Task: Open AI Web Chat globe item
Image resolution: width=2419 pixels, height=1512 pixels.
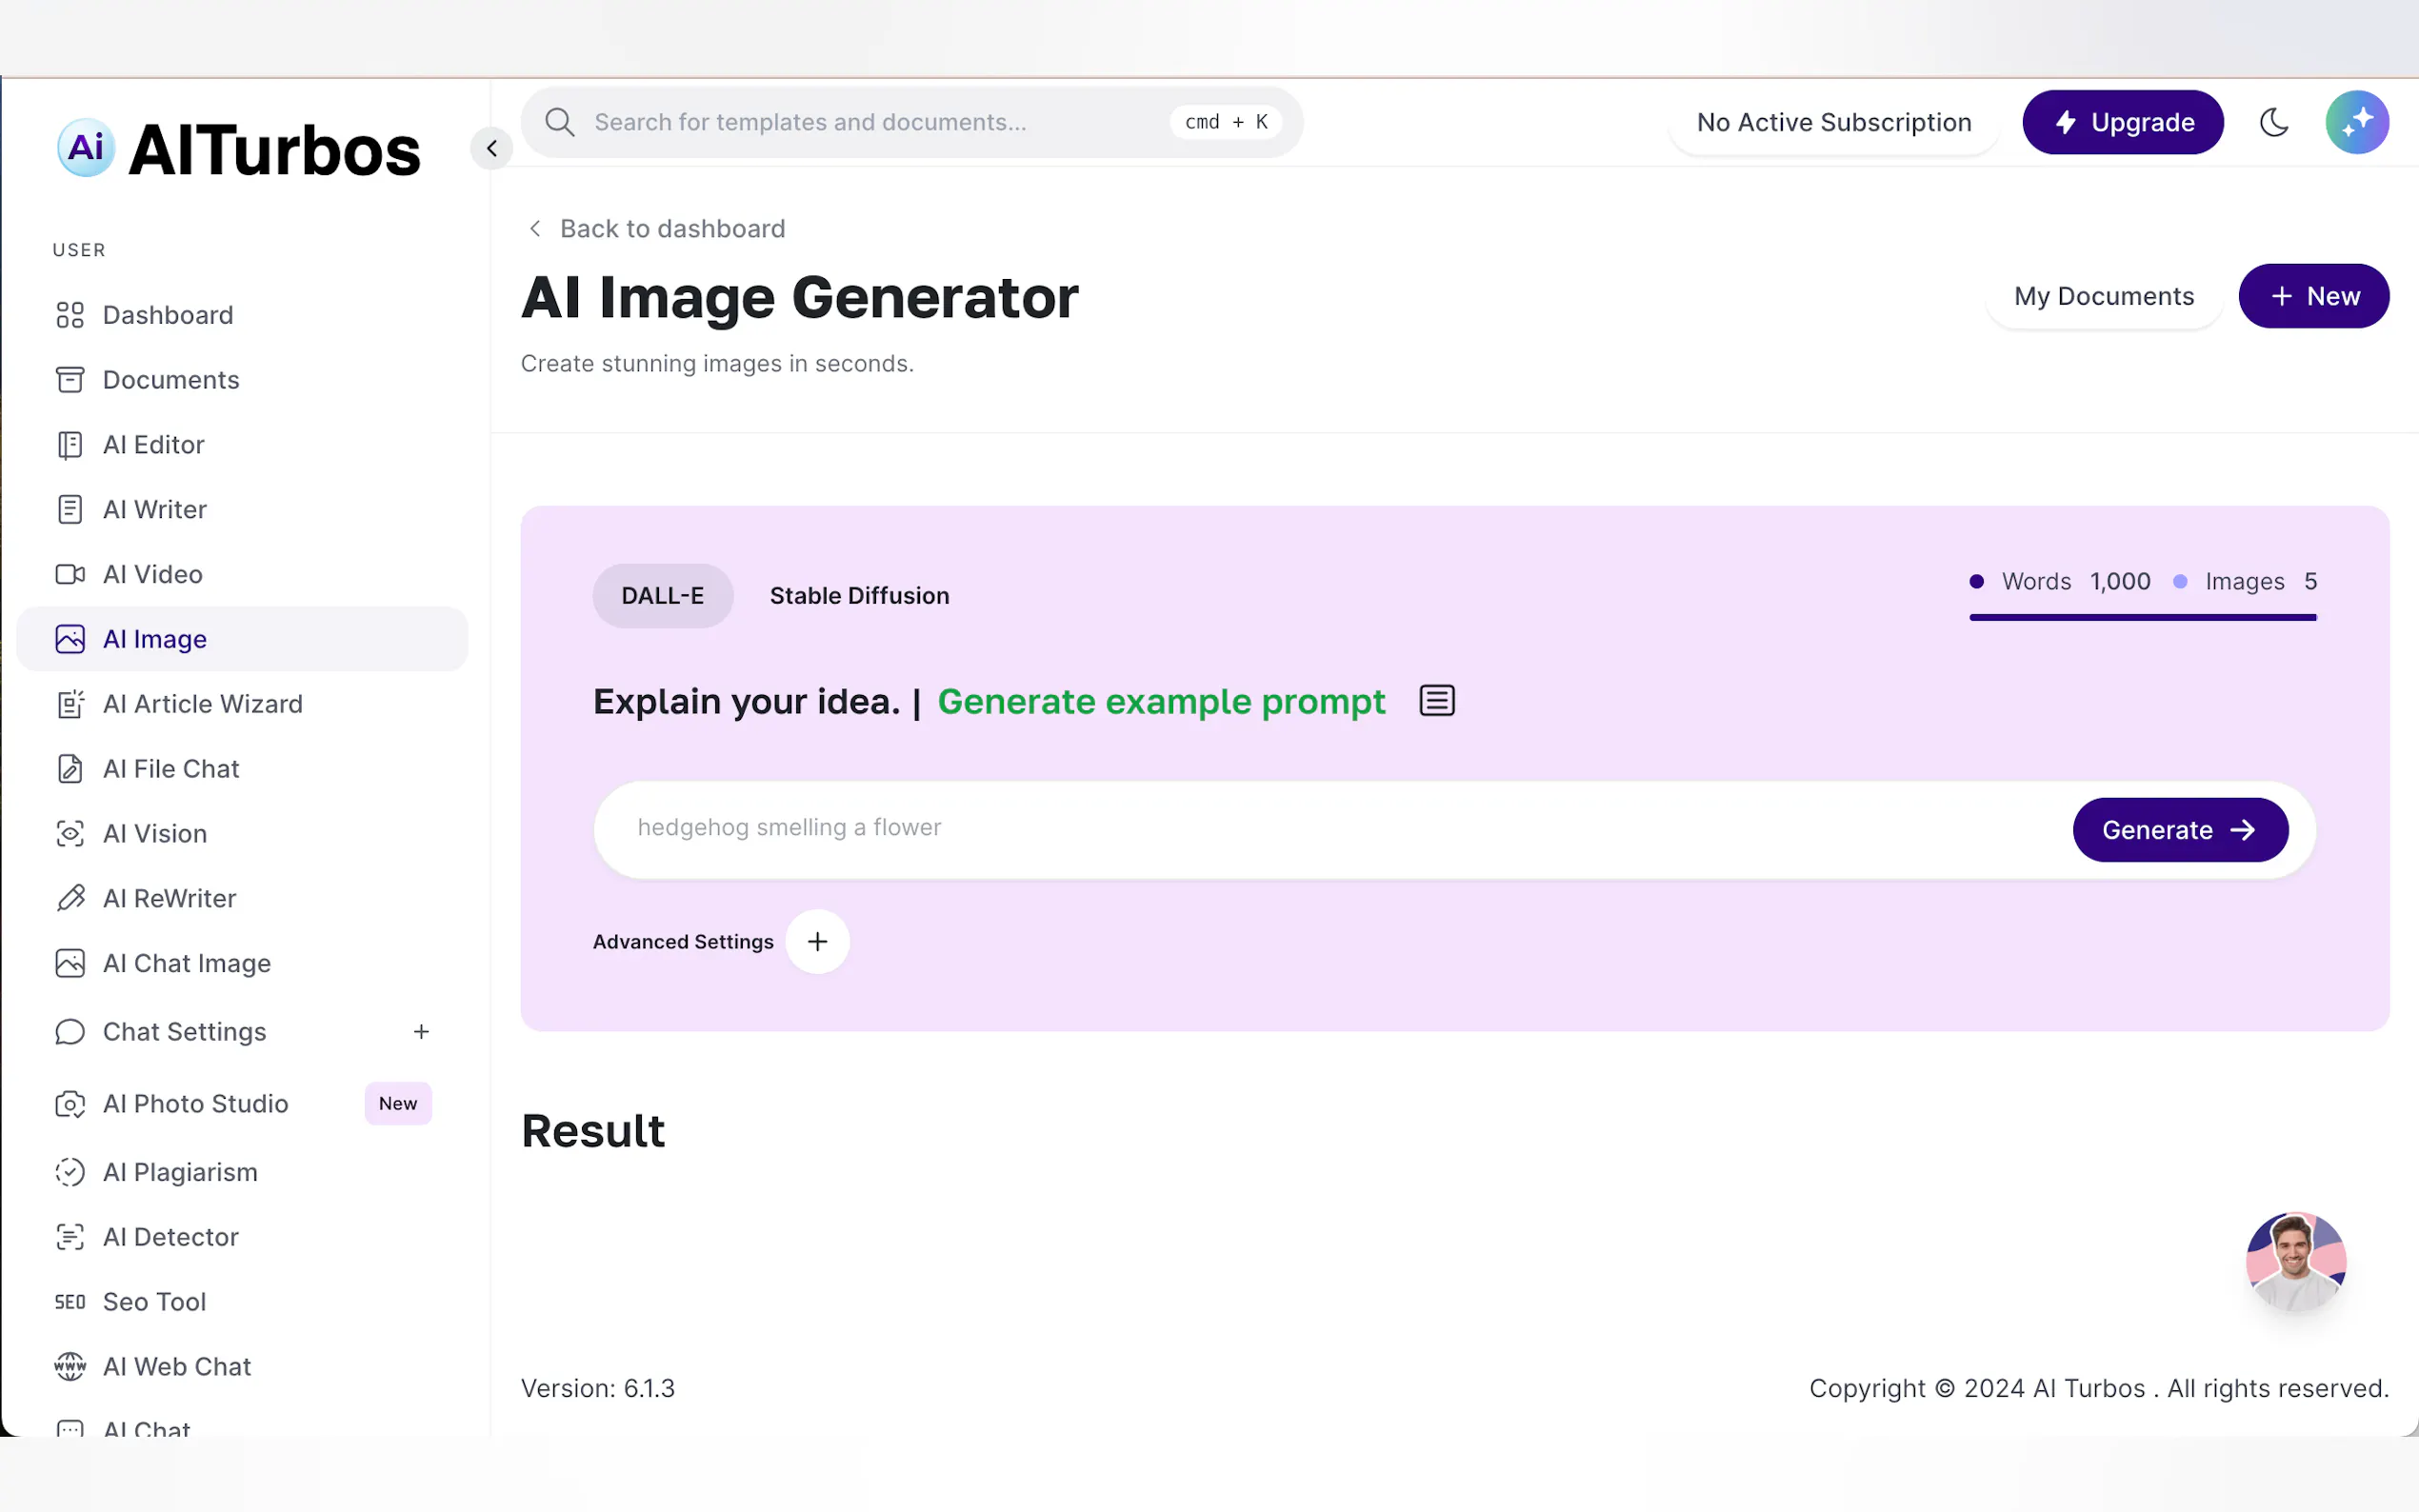Action: pos(176,1366)
